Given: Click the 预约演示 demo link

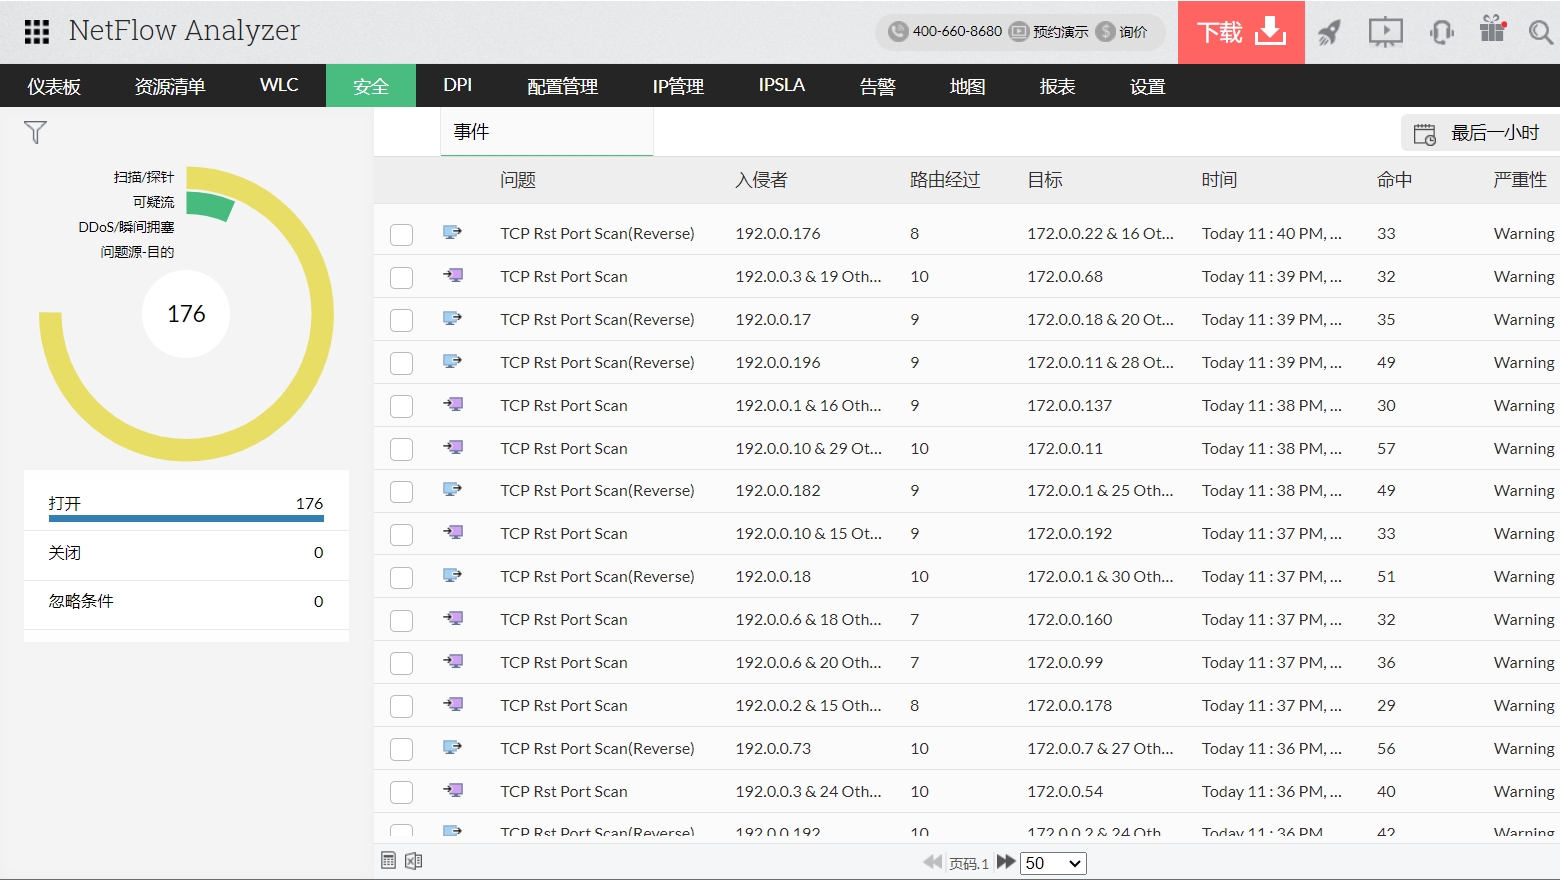Looking at the screenshot, I should click(x=1049, y=32).
